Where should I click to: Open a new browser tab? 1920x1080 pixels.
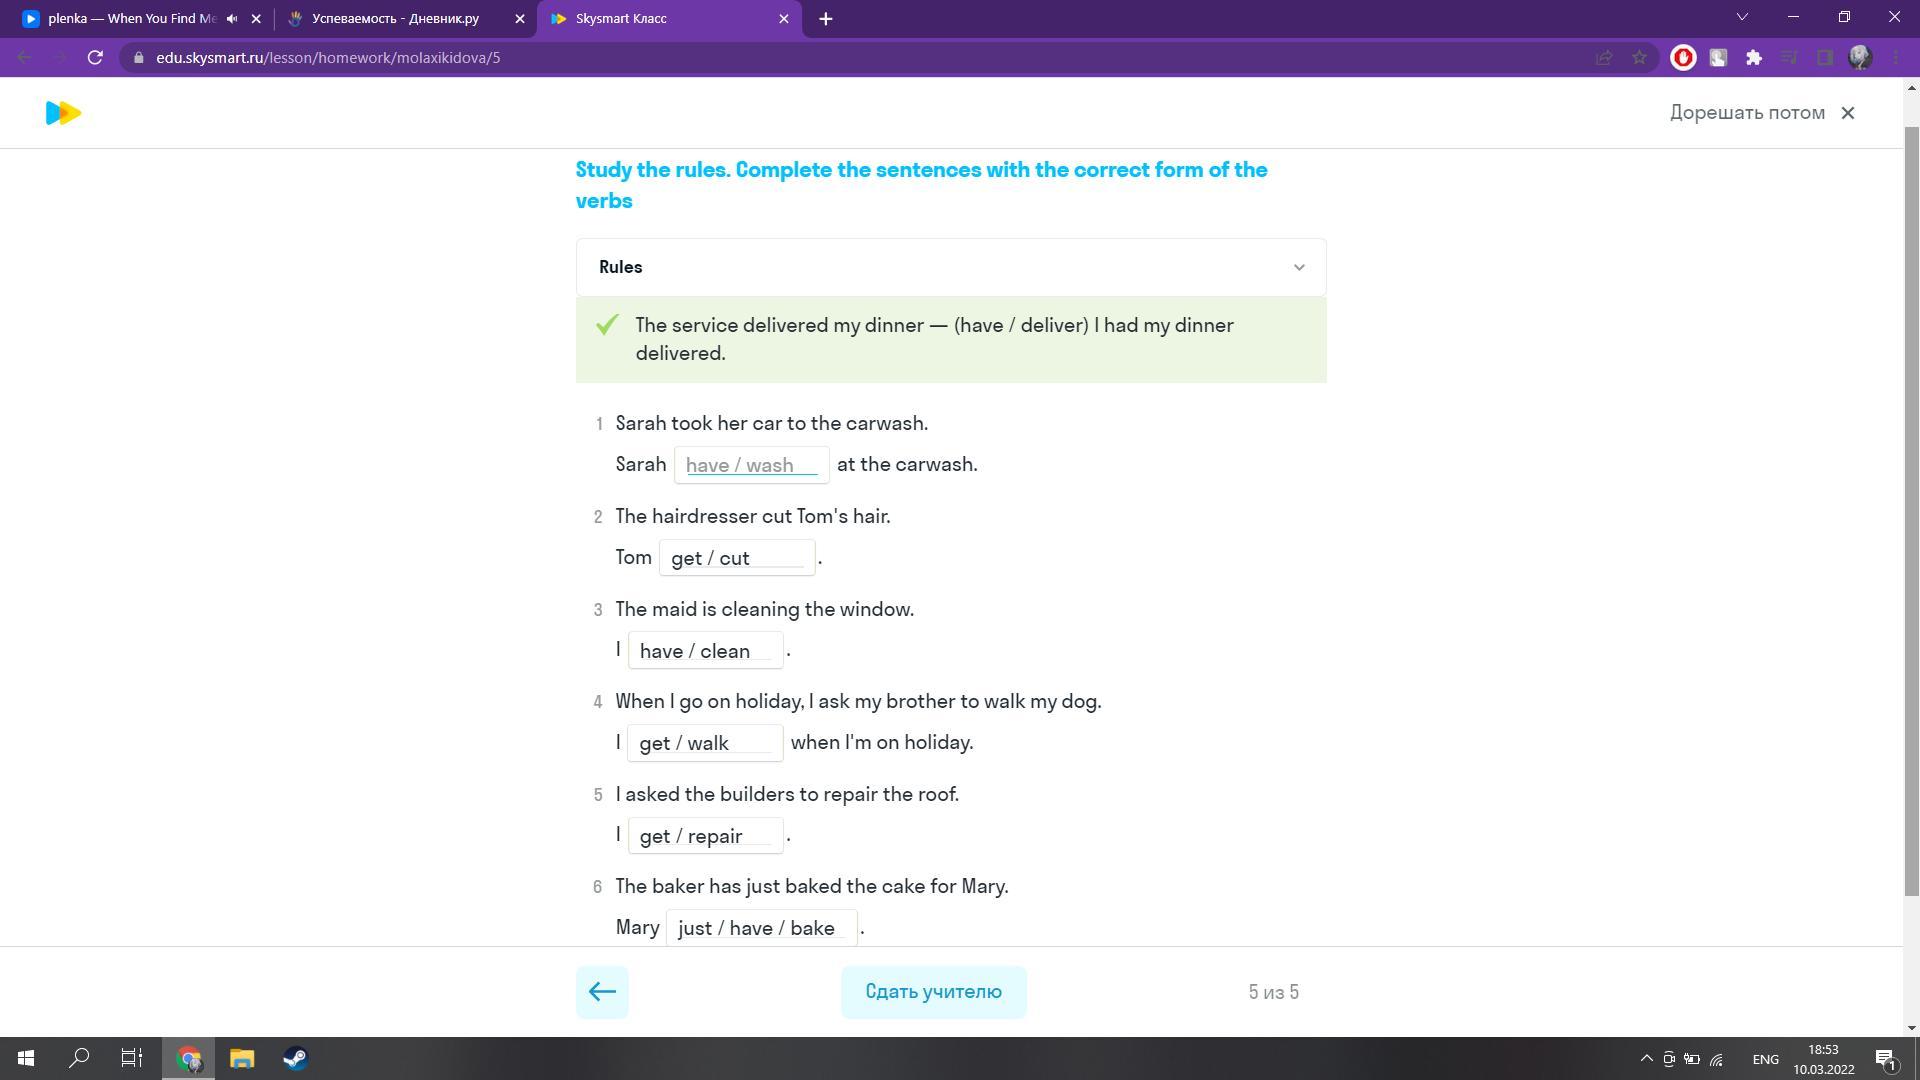pos(825,19)
